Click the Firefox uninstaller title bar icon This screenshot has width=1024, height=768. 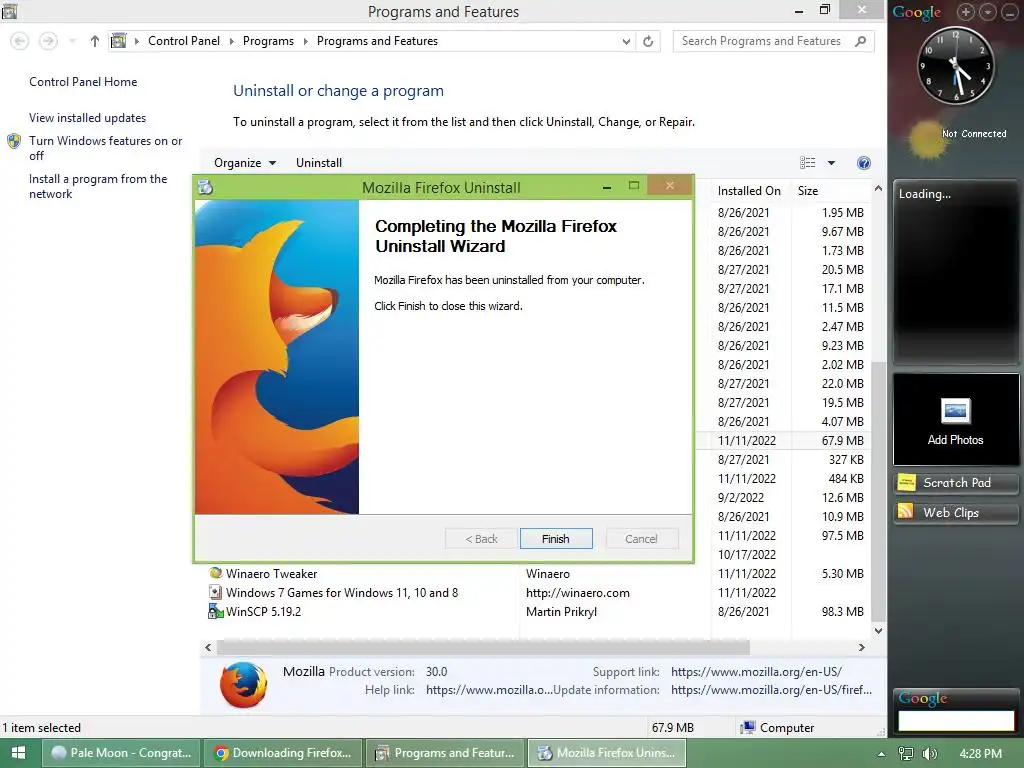(205, 187)
